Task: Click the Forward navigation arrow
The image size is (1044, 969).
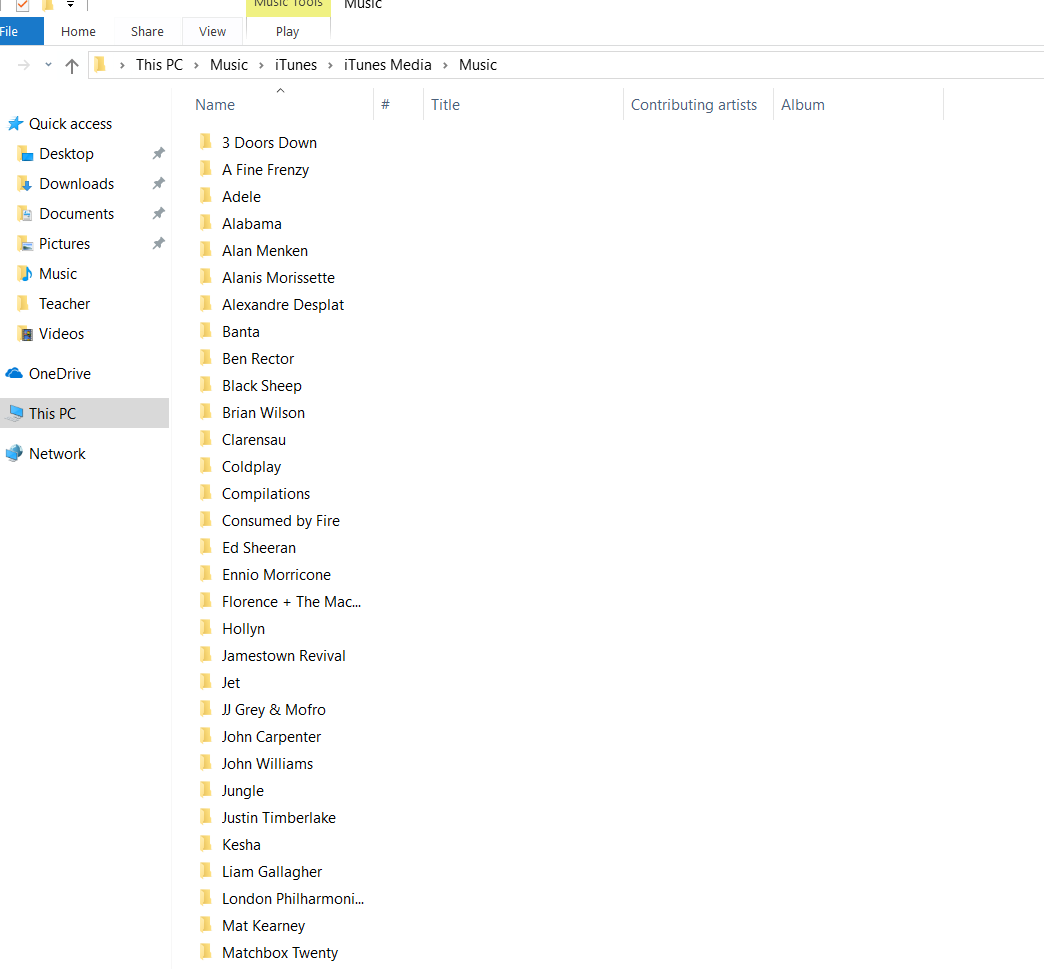Action: point(24,65)
